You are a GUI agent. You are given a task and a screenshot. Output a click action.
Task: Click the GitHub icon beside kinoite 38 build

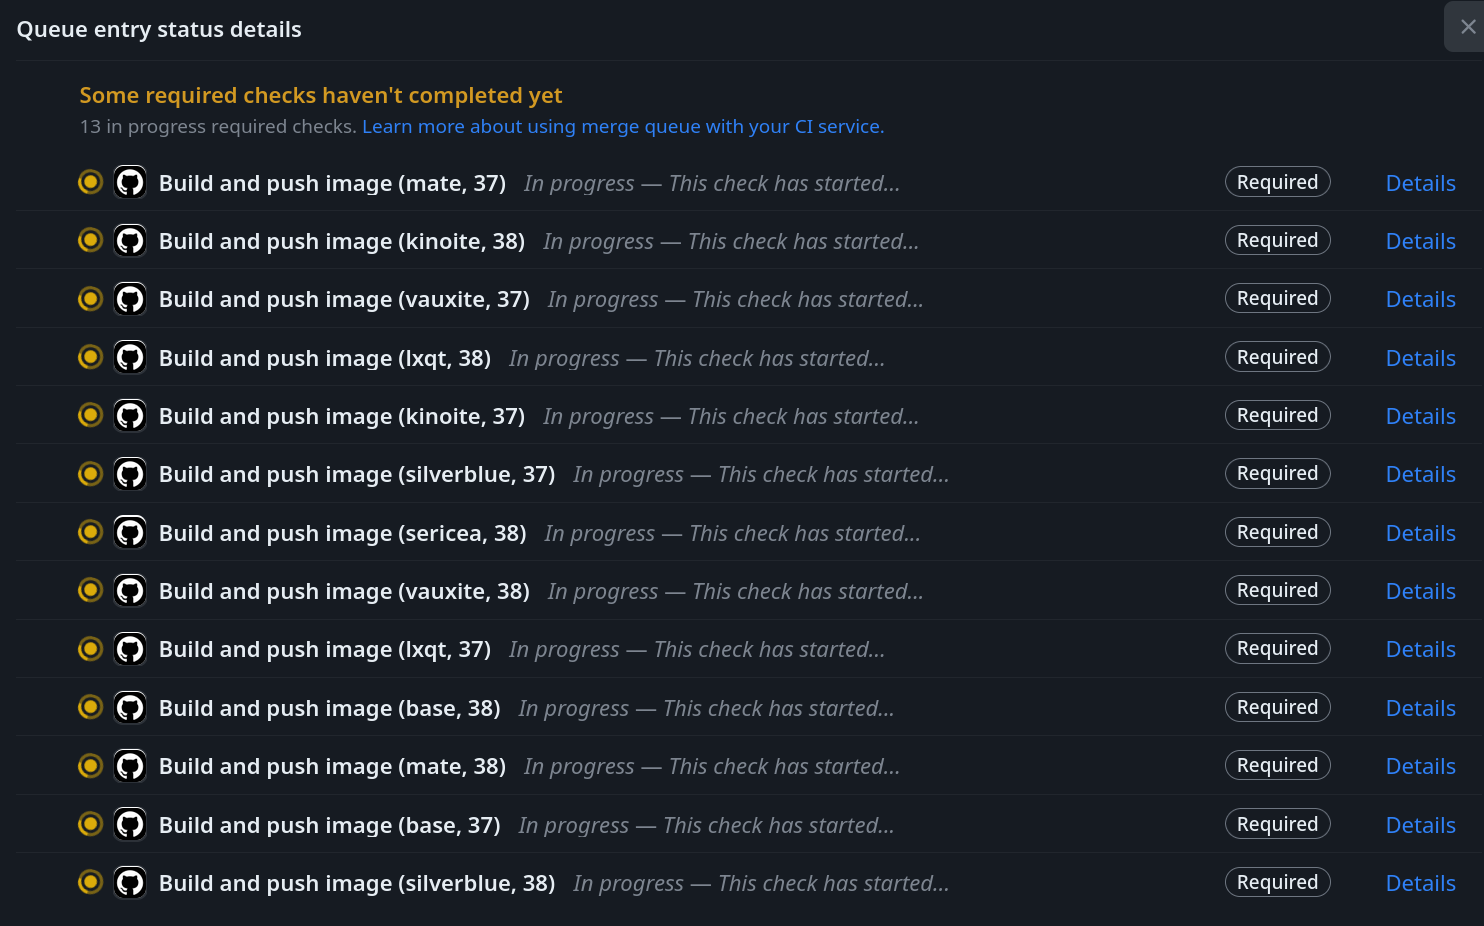point(130,240)
